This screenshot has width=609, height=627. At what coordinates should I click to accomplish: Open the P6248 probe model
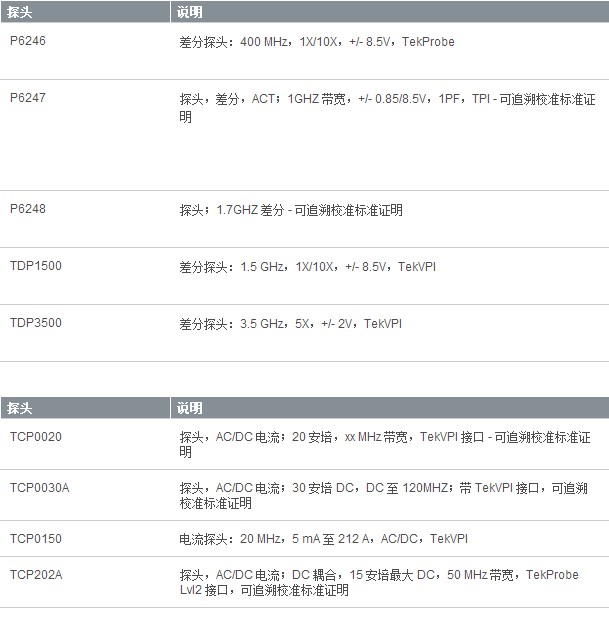coord(28,210)
